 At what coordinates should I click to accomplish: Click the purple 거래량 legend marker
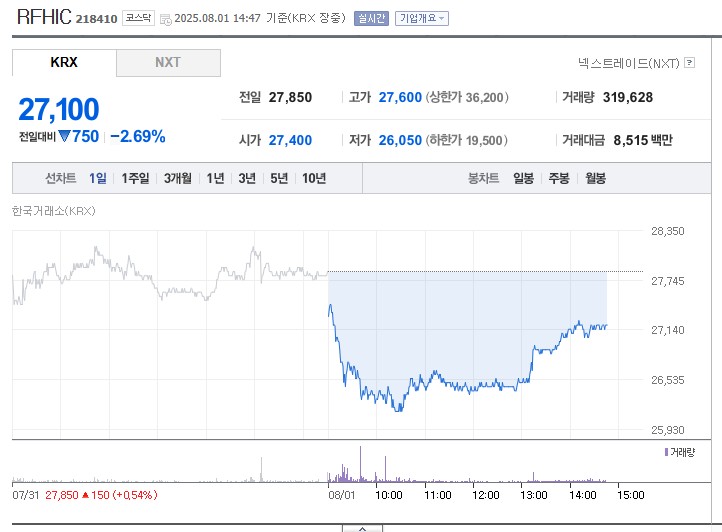(667, 452)
